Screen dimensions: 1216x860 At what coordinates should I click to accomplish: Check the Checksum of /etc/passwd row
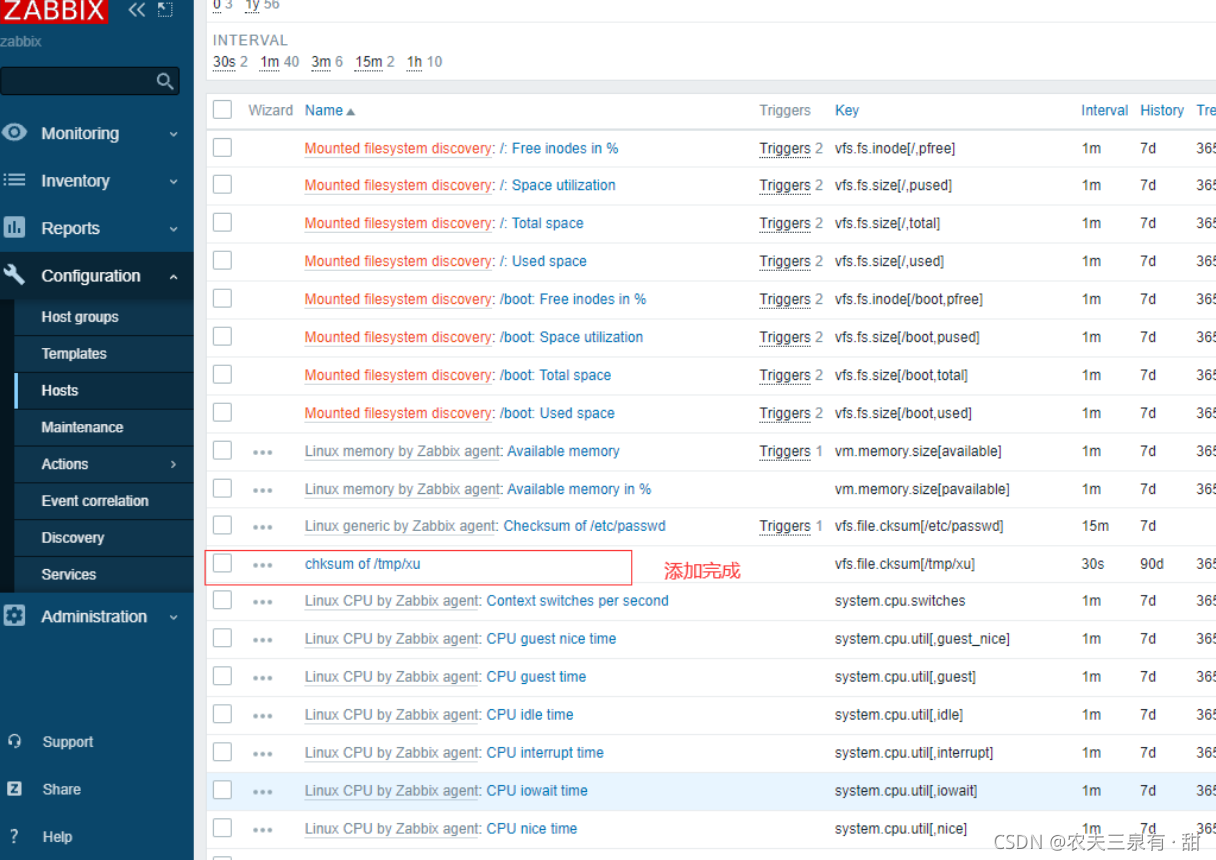222,525
